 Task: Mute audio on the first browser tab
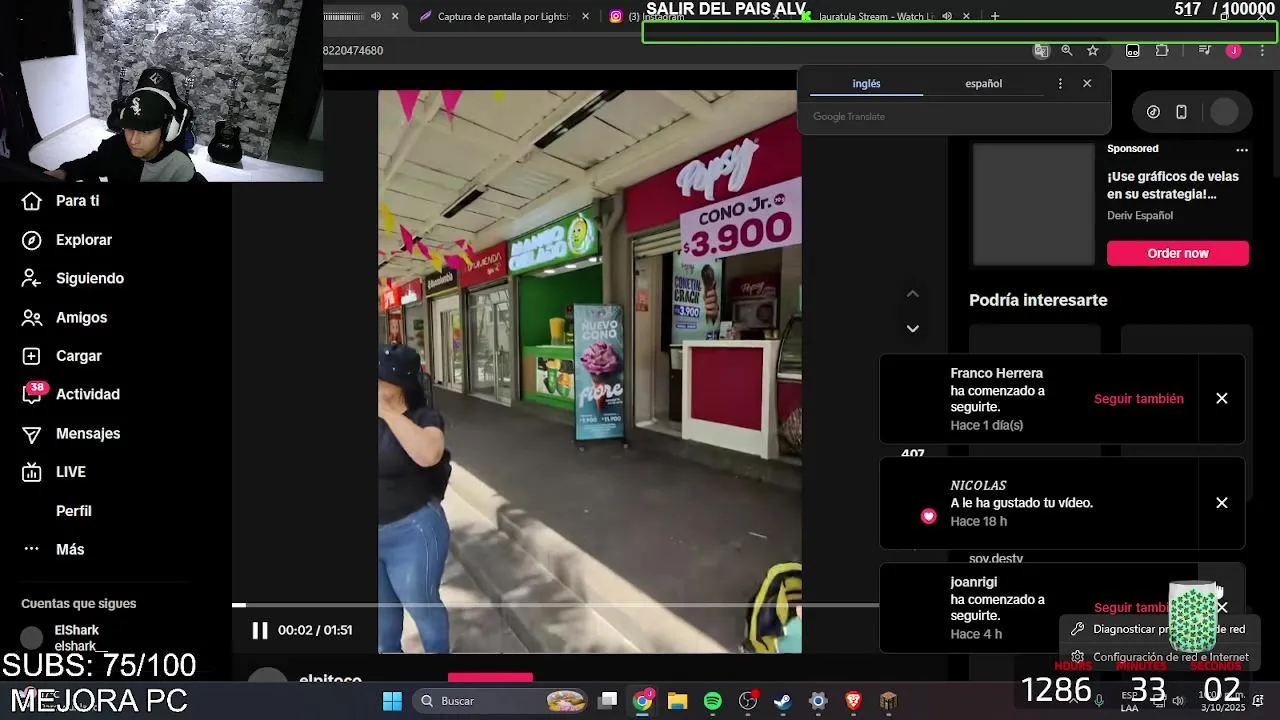pos(376,17)
